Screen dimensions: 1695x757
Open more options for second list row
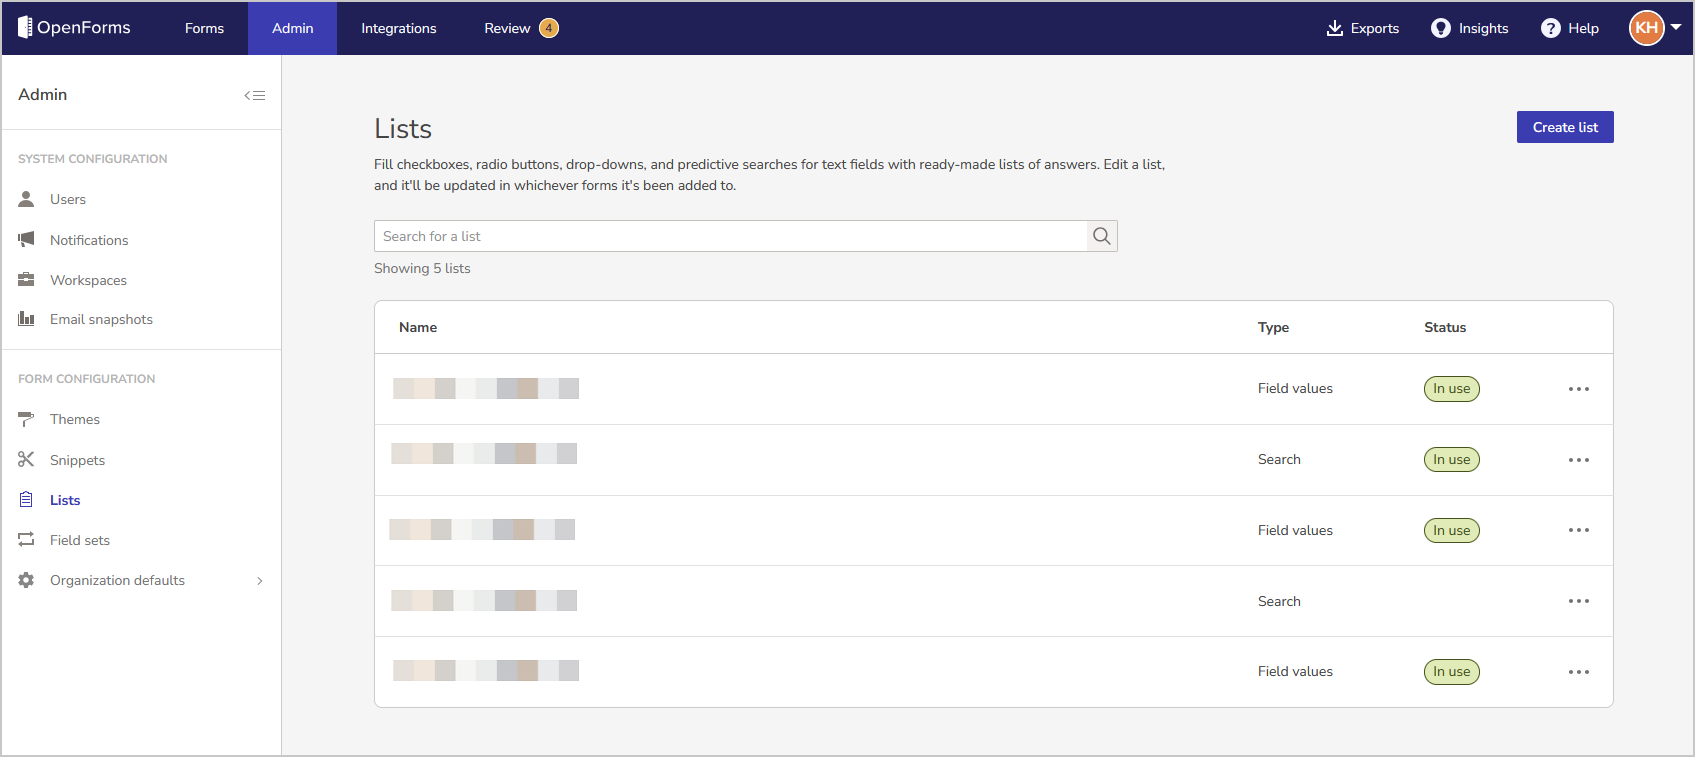(1579, 460)
